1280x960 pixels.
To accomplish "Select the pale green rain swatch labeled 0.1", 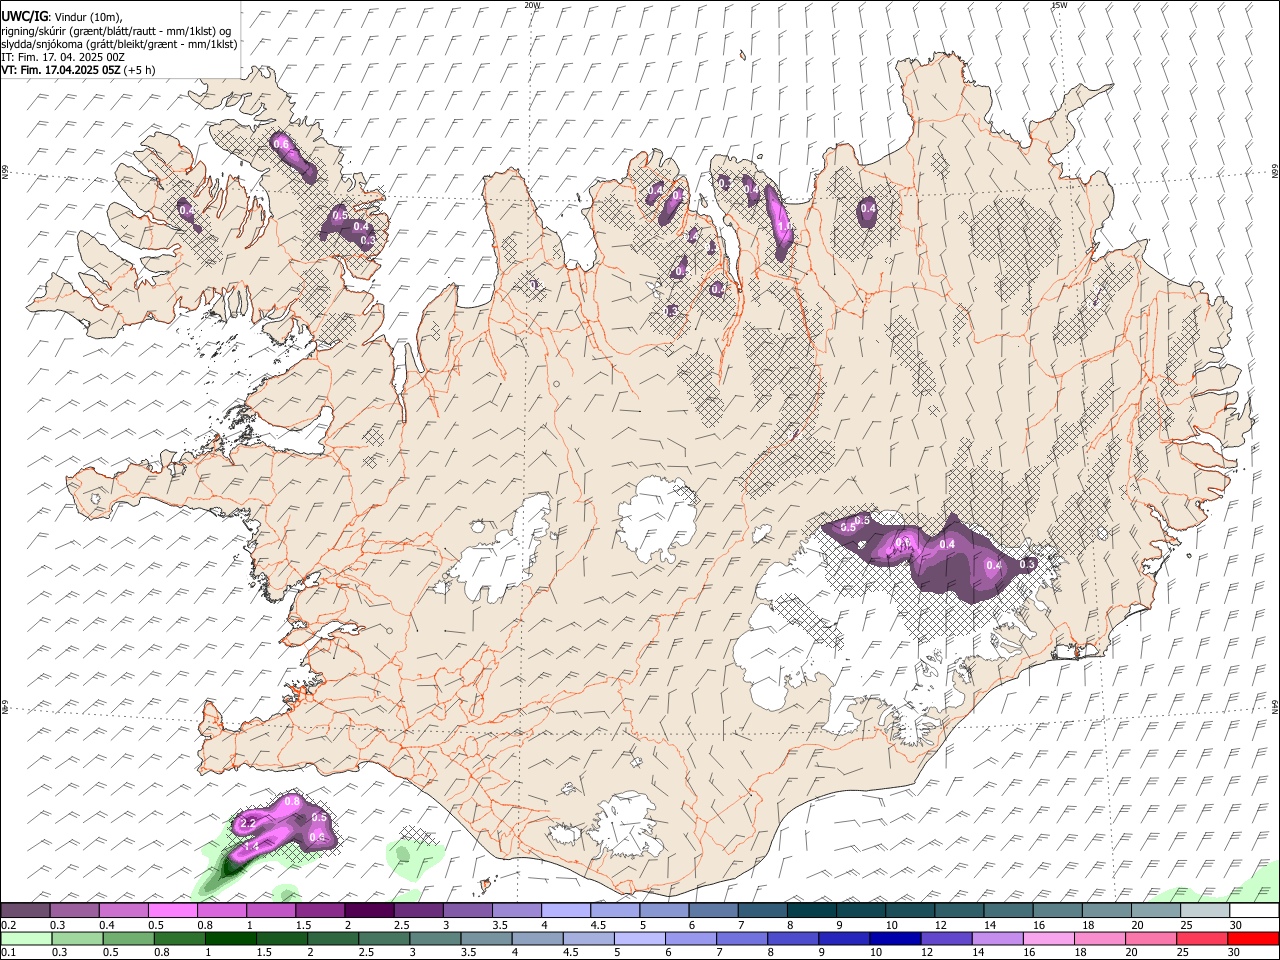I will point(26,939).
